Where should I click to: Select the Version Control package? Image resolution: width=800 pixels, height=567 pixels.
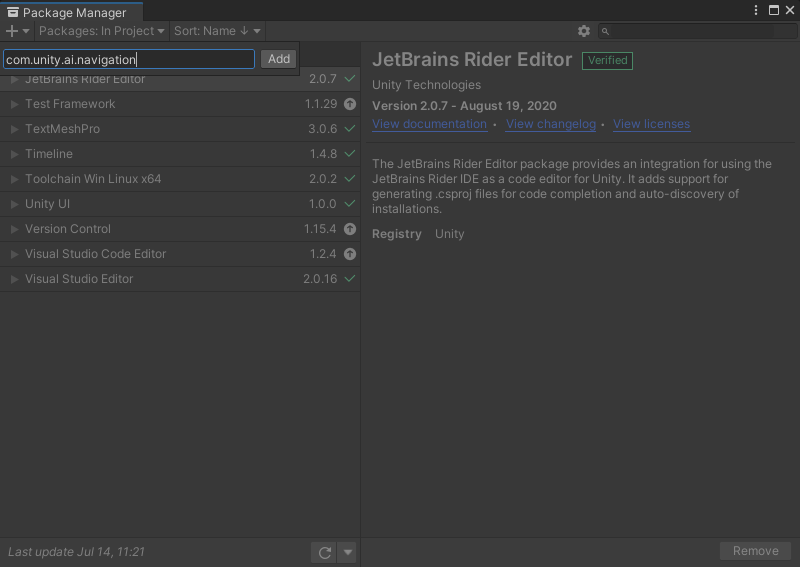pyautogui.click(x=180, y=229)
